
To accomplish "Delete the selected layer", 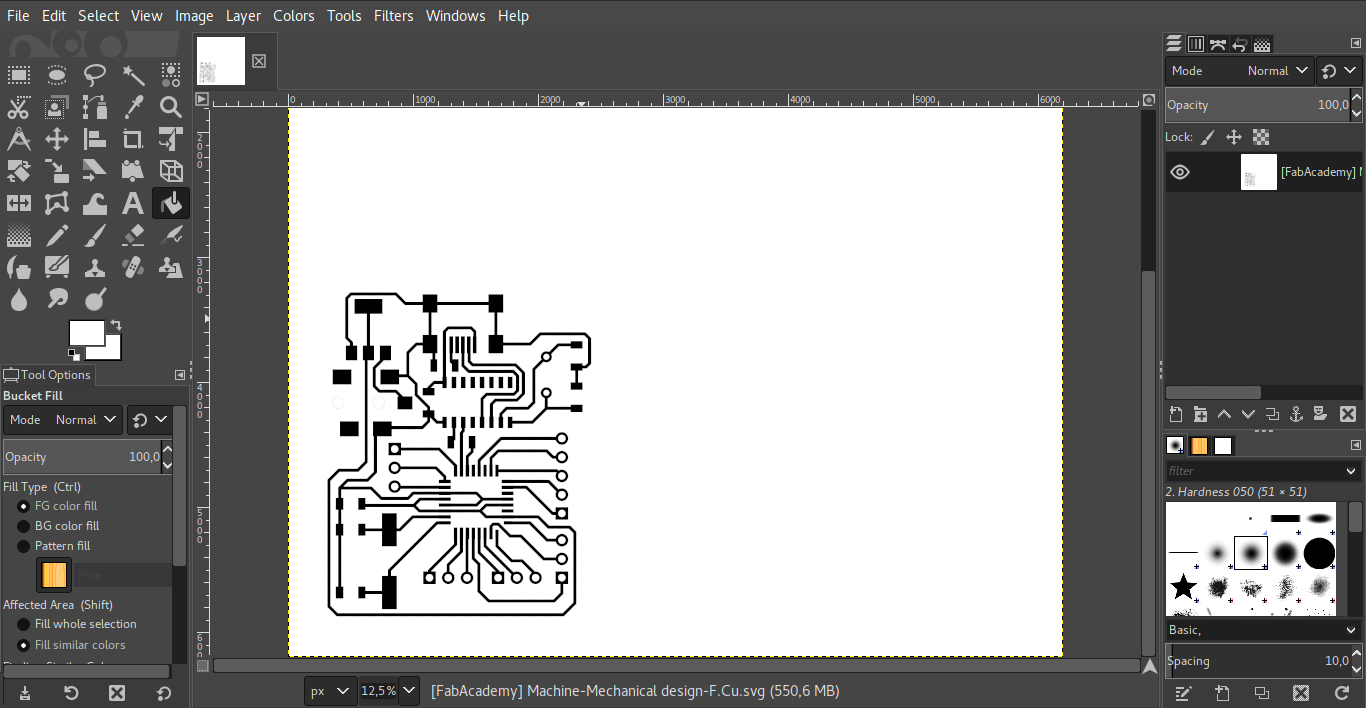I will (1346, 414).
